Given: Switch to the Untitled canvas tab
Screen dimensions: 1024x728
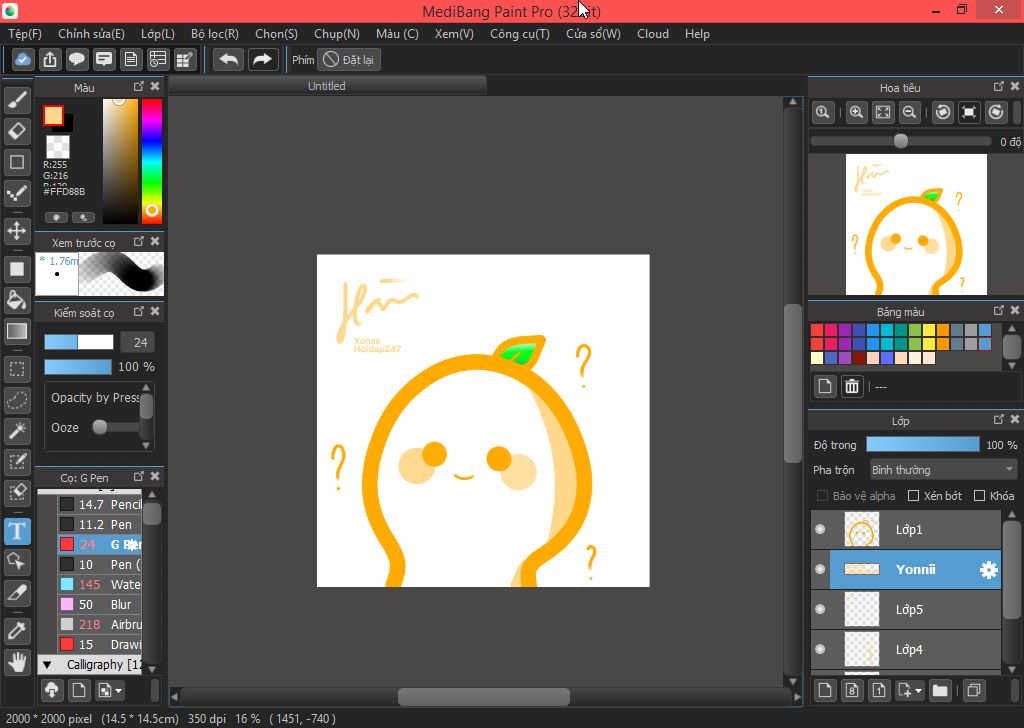Looking at the screenshot, I should (x=327, y=86).
